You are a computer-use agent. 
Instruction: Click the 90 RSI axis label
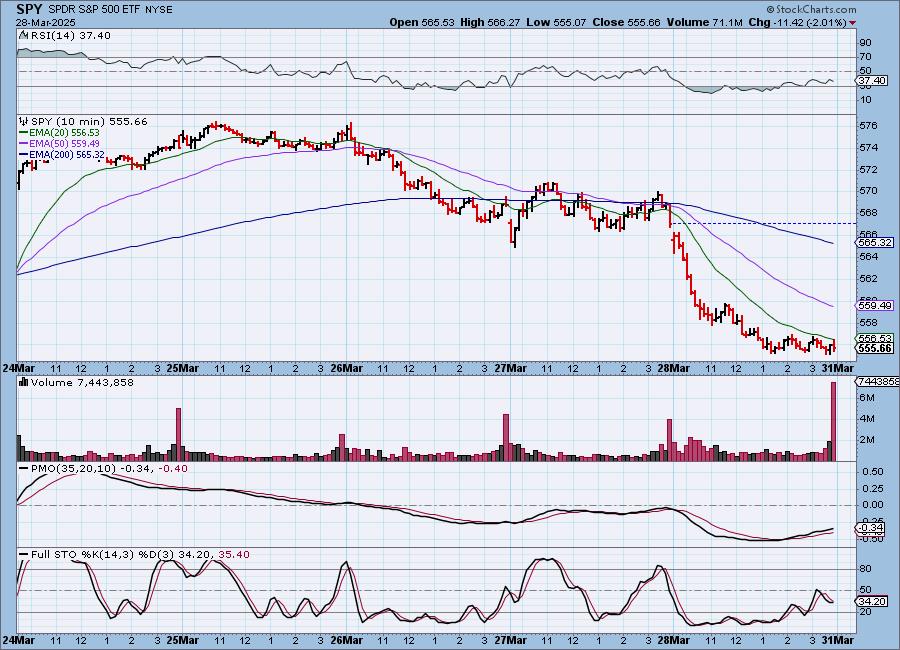tap(866, 43)
